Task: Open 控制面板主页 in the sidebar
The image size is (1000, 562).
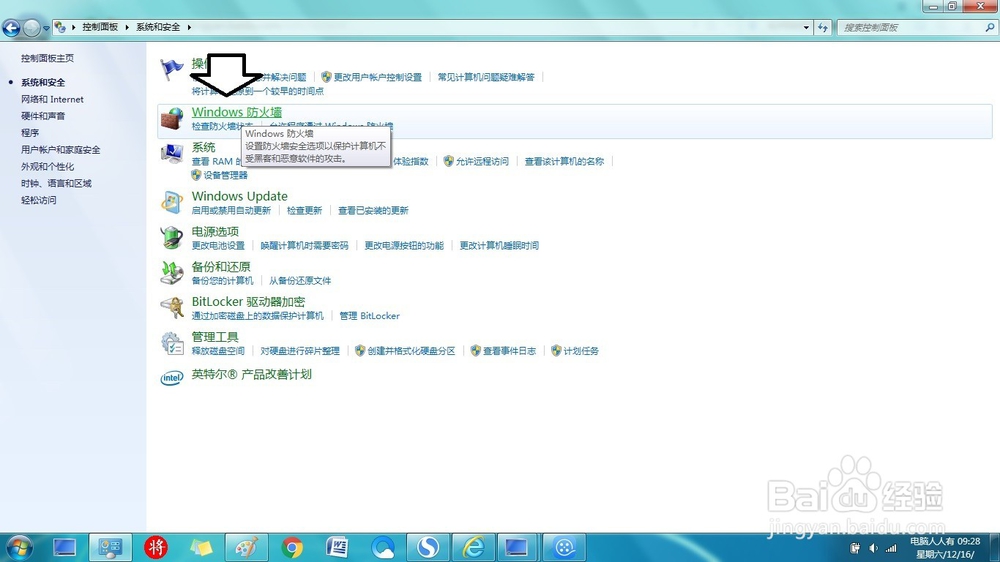Action: (x=47, y=58)
